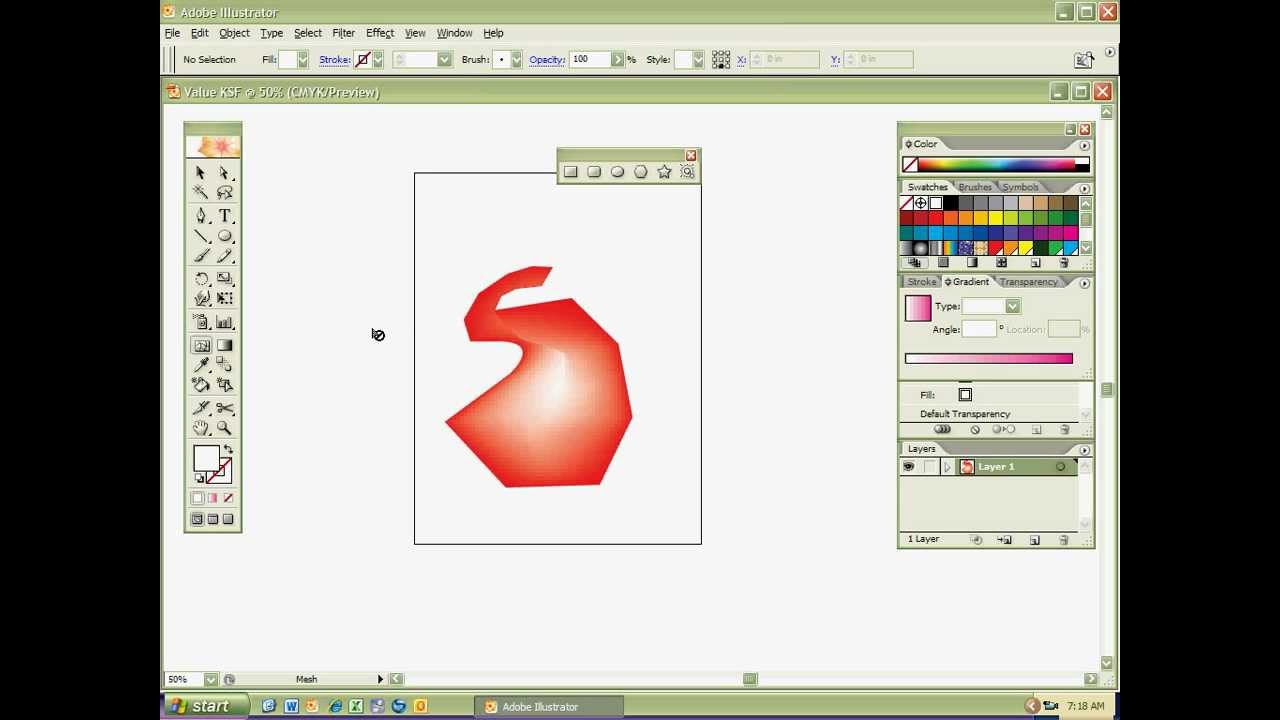Open the File menu
Screen dimensions: 1280x720
172,33
